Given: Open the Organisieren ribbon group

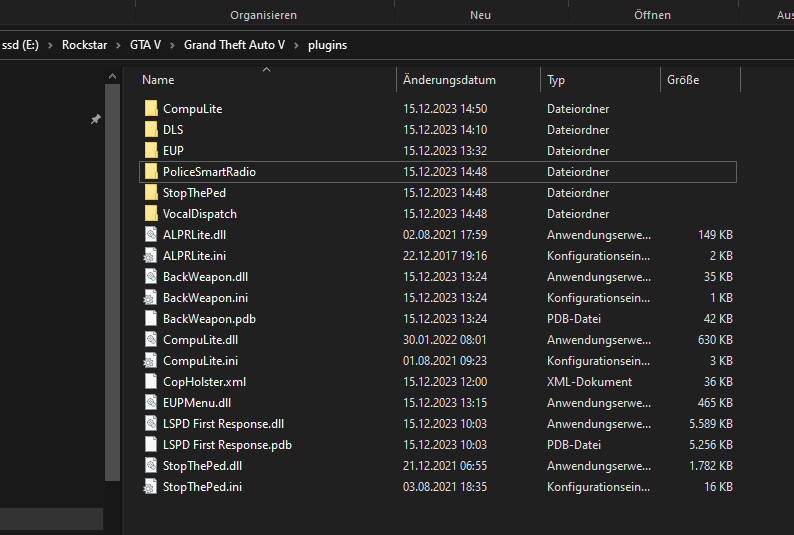Looking at the screenshot, I should [x=263, y=15].
